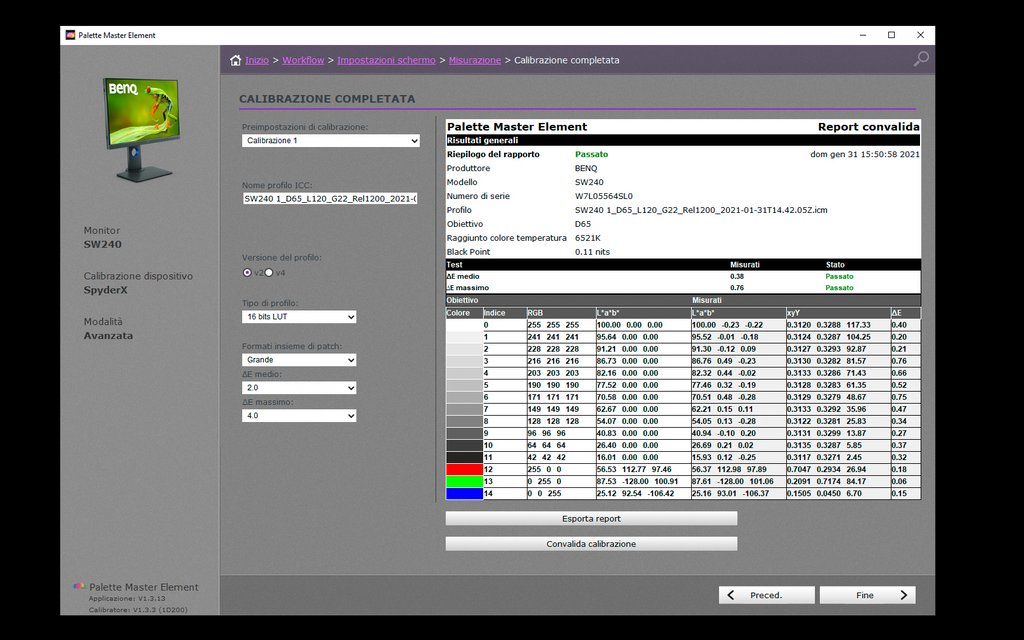Click the dark gray swatch row 10
The height and width of the screenshot is (640, 1024).
(464, 445)
